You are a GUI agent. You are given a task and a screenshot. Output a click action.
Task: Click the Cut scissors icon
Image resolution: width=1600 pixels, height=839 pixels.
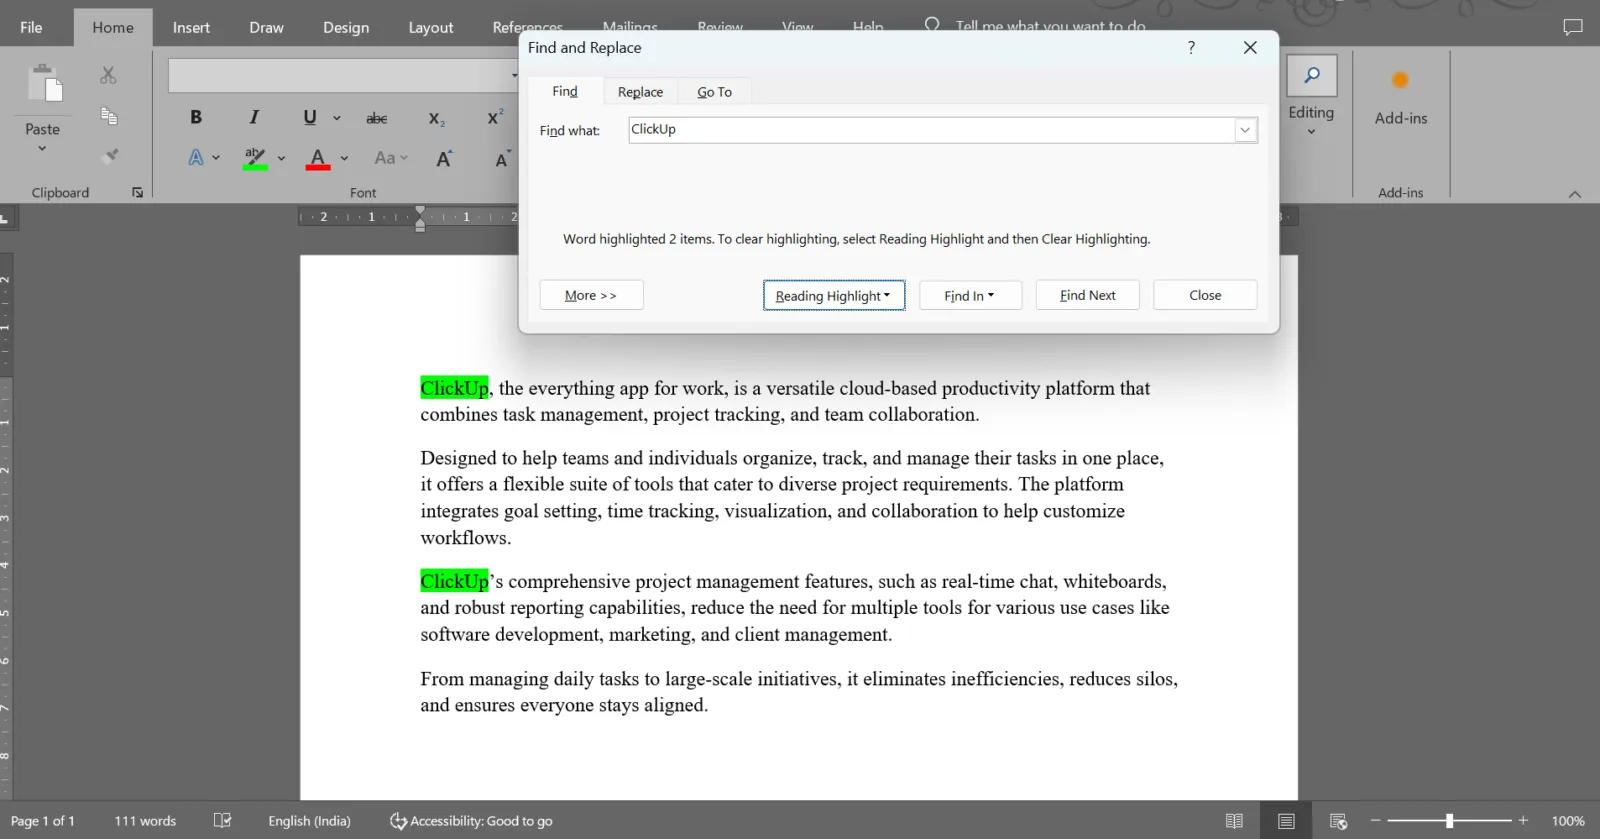click(108, 75)
